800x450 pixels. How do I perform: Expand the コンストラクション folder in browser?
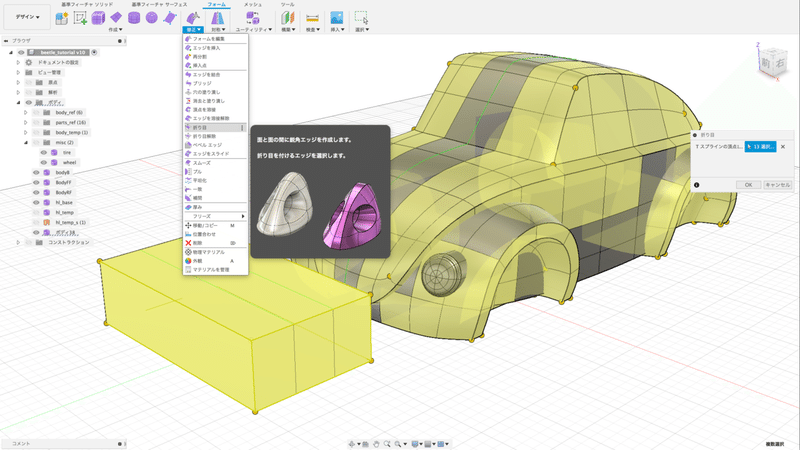pyautogui.click(x=19, y=242)
